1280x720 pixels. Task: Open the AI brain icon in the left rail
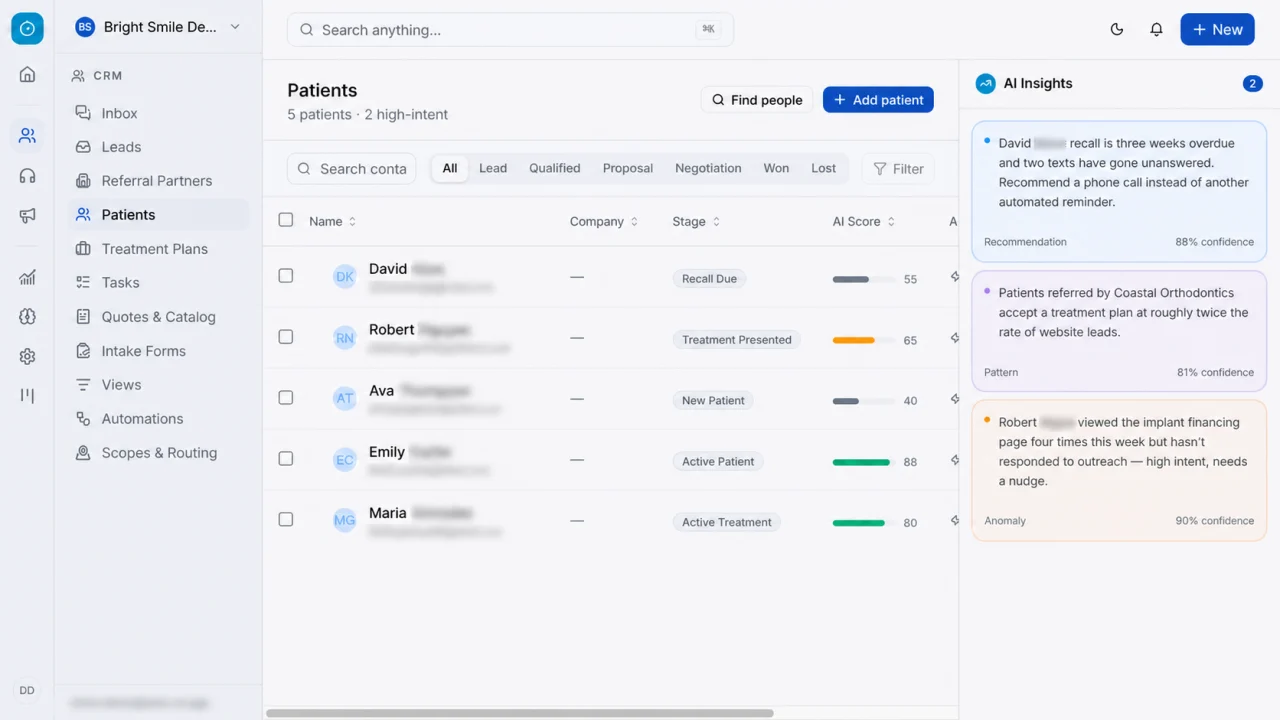tap(27, 317)
